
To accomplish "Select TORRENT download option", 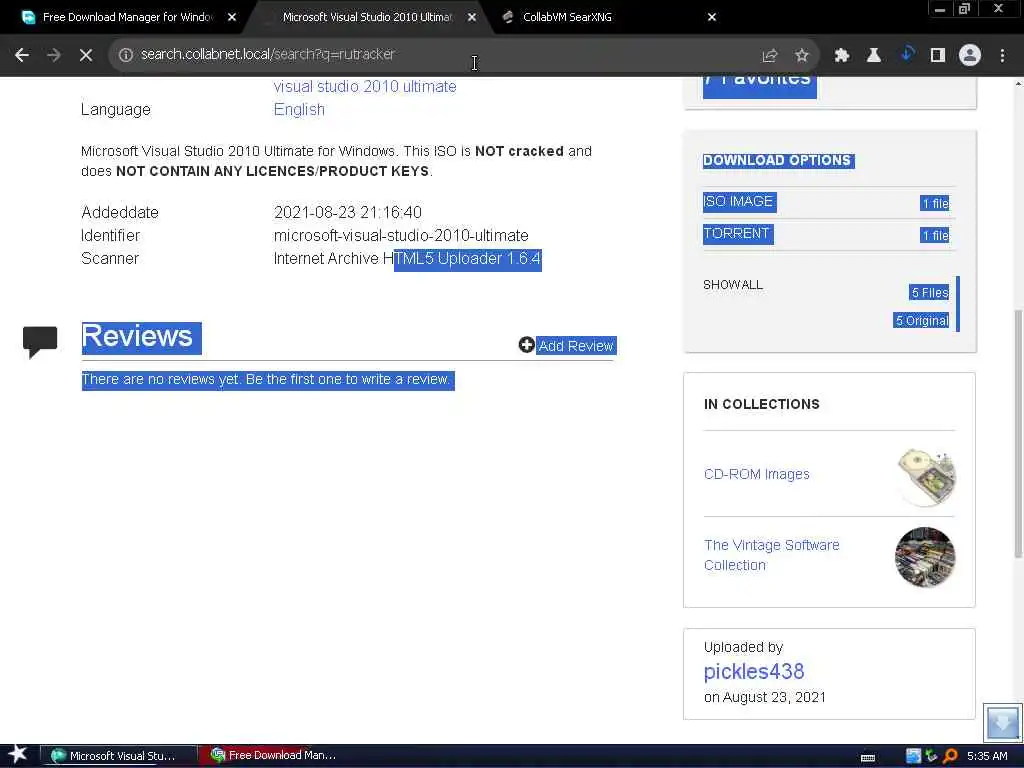I will point(737,233).
